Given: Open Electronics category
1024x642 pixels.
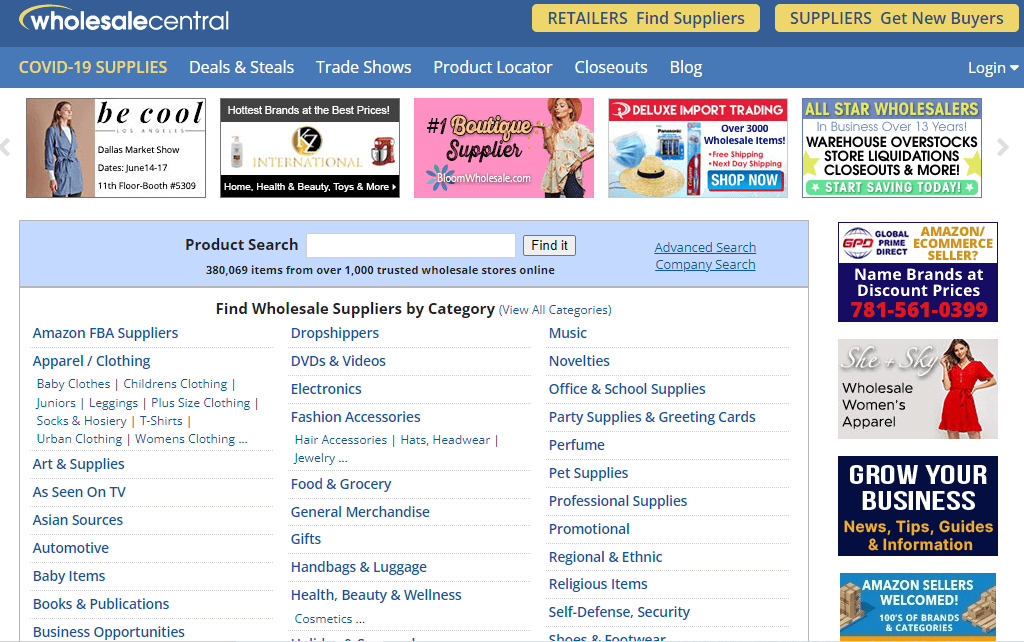Looking at the screenshot, I should [x=326, y=389].
